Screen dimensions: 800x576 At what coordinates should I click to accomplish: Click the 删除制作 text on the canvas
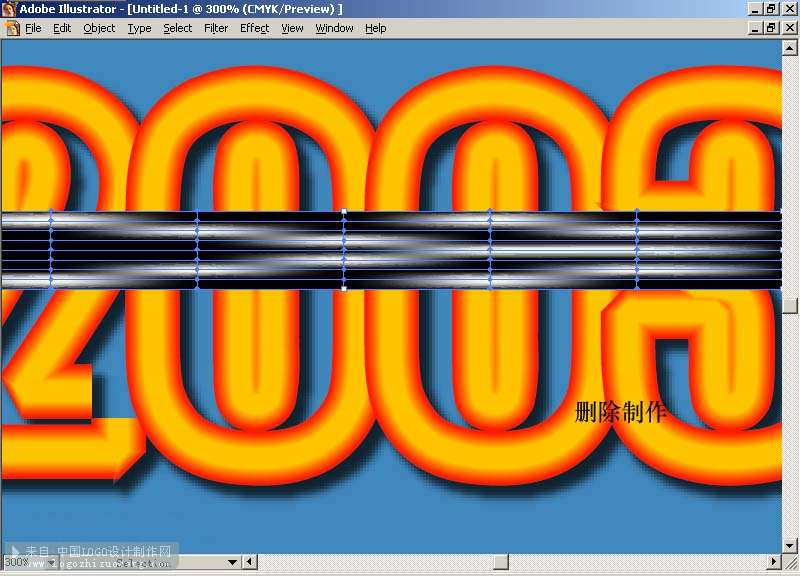620,412
